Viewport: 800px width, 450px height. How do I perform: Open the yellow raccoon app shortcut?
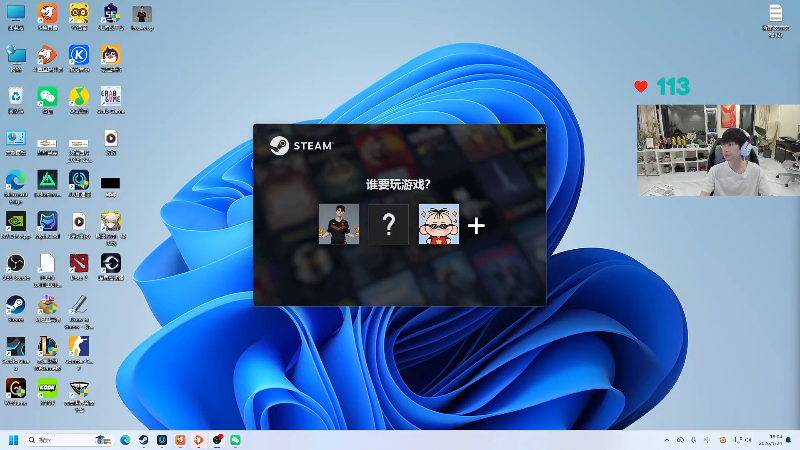[x=79, y=17]
